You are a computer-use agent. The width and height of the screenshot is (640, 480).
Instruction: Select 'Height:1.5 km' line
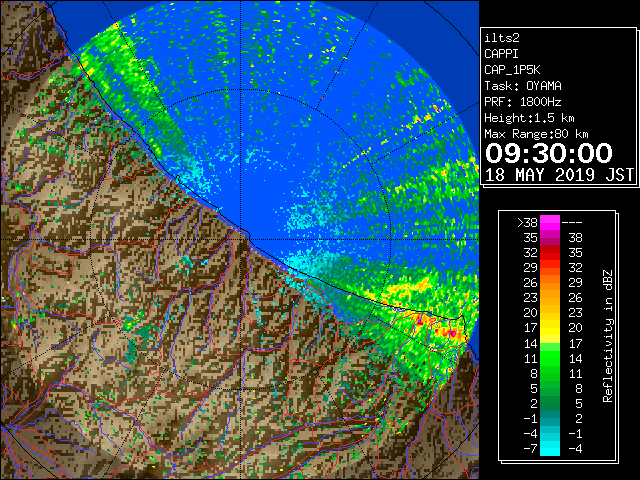pos(529,118)
